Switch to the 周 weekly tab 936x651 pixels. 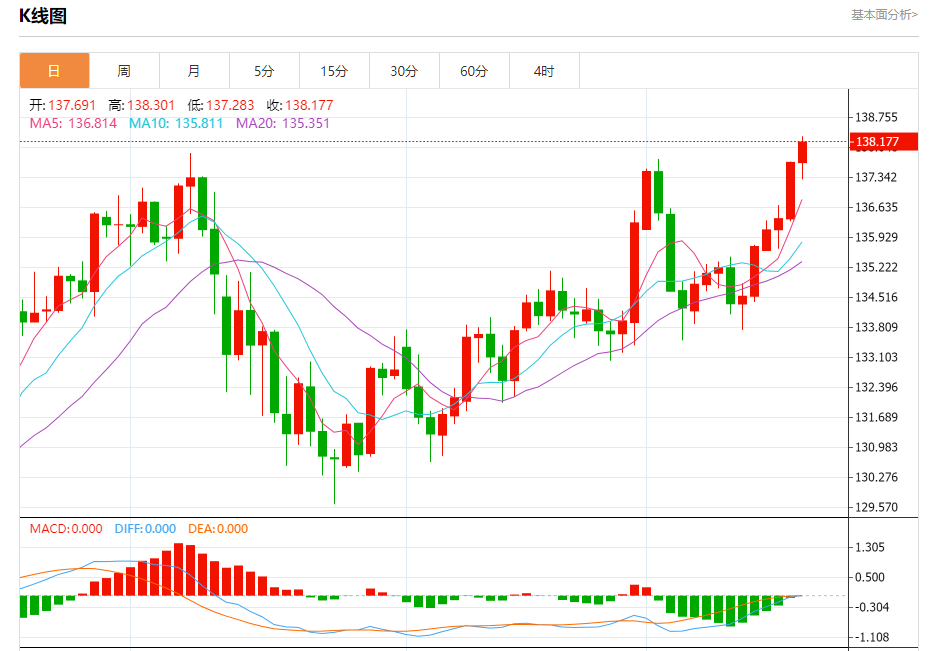[x=124, y=71]
